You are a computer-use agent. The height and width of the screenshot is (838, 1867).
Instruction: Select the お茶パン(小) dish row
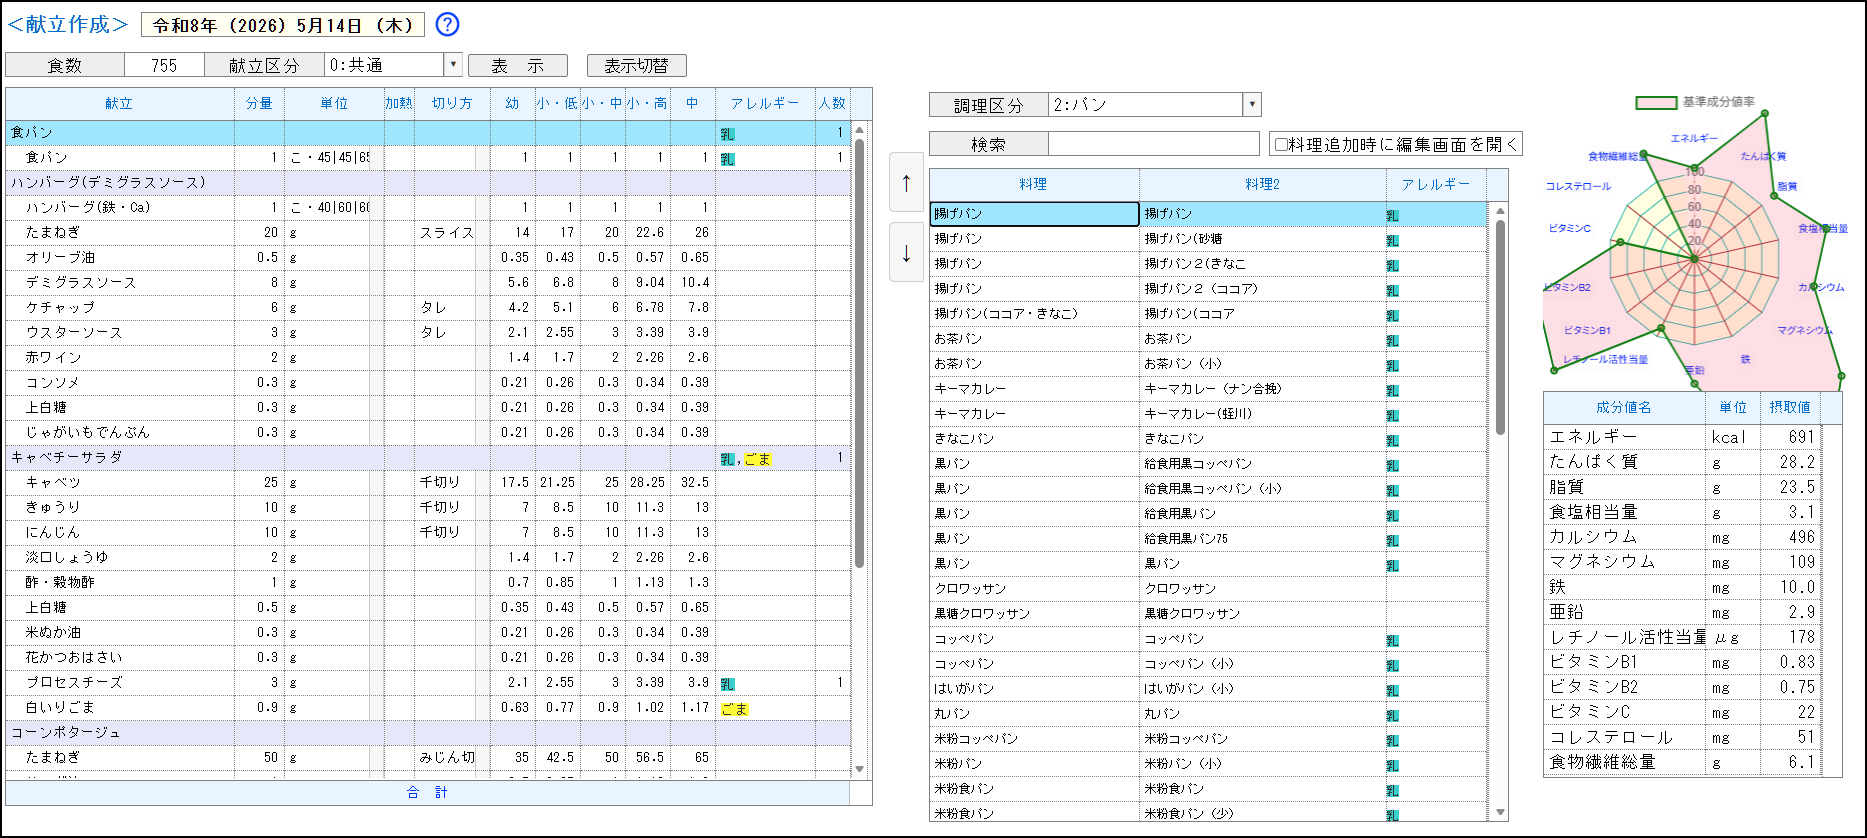coord(1208,363)
